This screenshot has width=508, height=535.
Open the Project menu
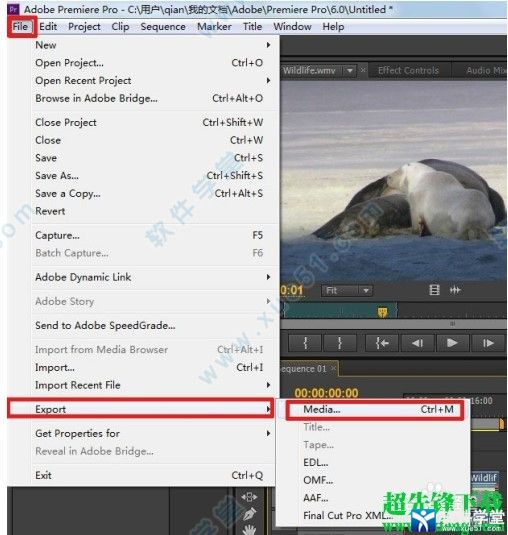coord(84,27)
